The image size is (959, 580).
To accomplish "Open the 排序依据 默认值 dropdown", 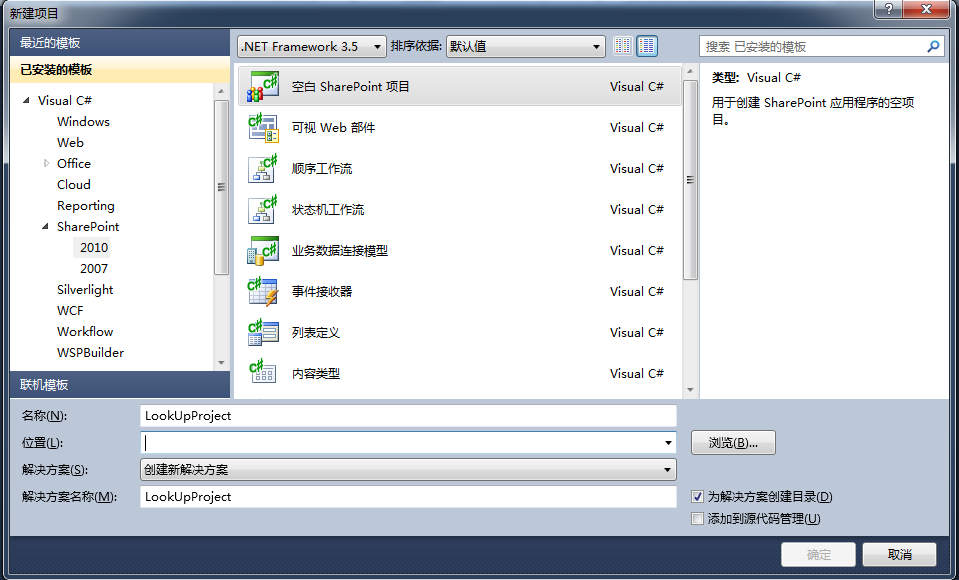I will 525,46.
